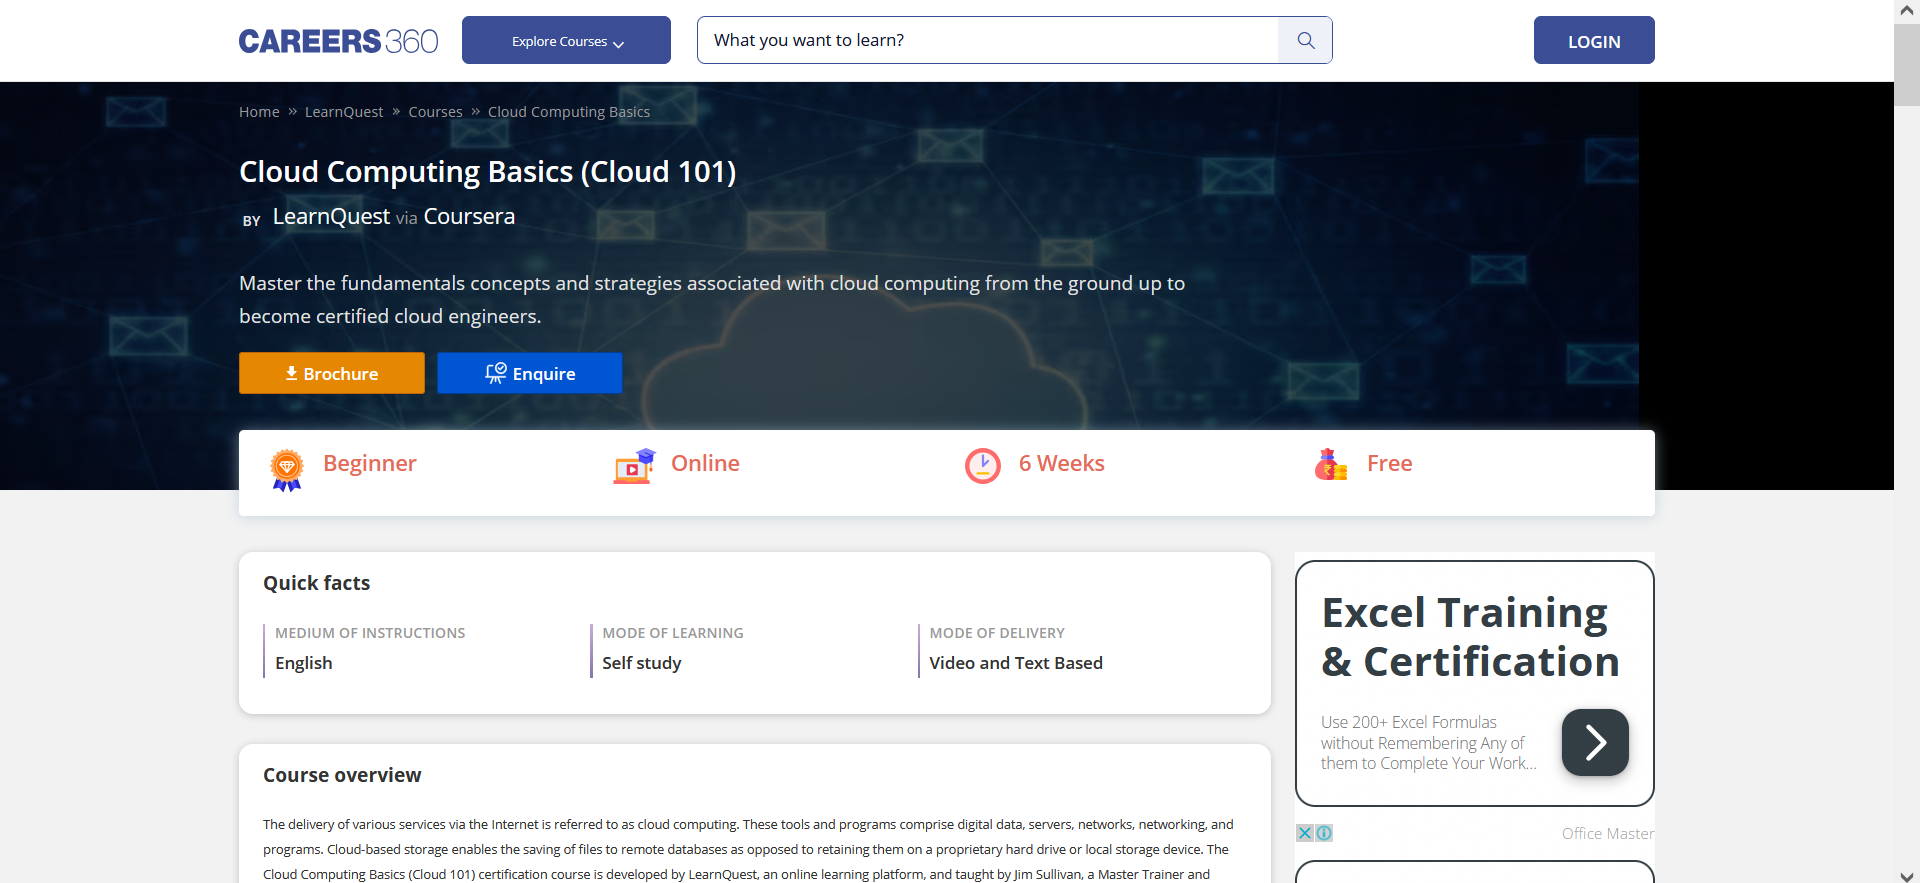Click the LOGIN button
1920x883 pixels.
(1594, 40)
